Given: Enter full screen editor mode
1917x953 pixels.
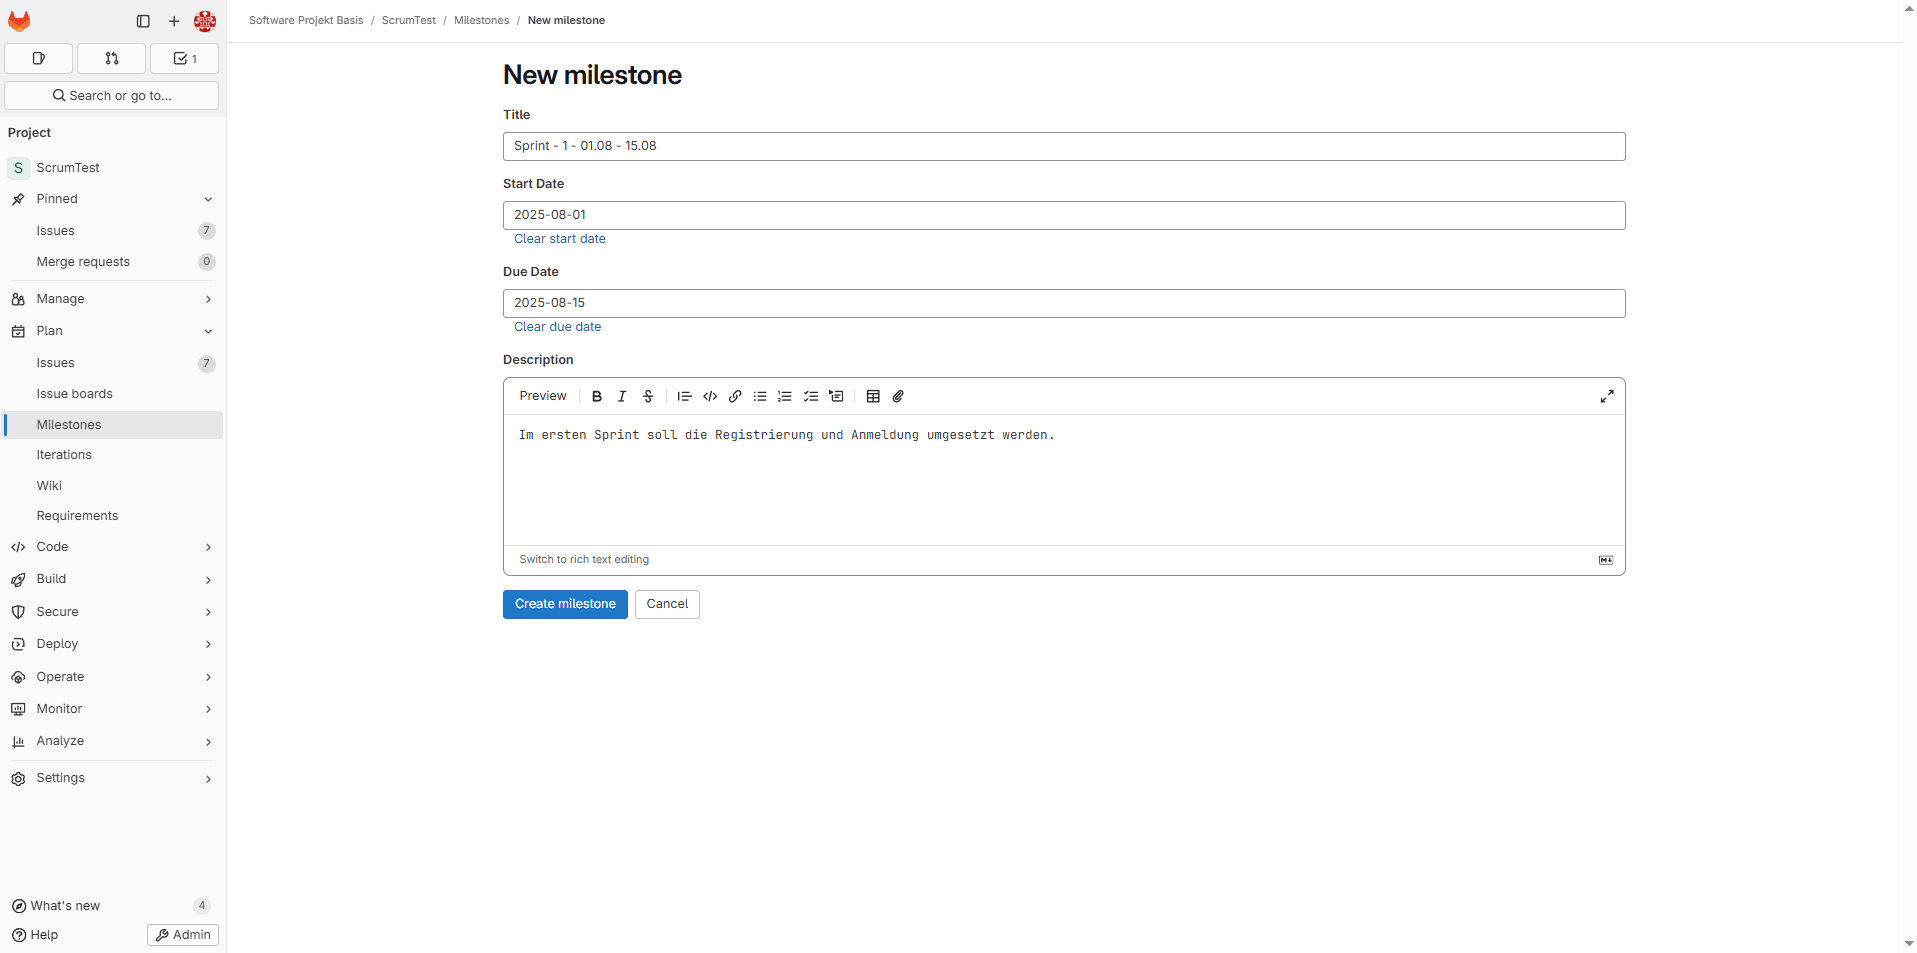Looking at the screenshot, I should coord(1606,397).
